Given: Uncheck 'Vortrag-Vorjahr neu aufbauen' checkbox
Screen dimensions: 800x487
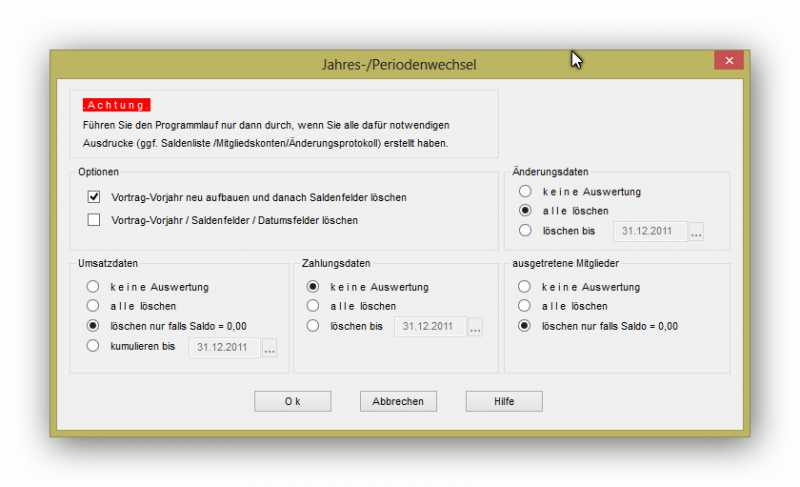Looking at the screenshot, I should coord(94,198).
